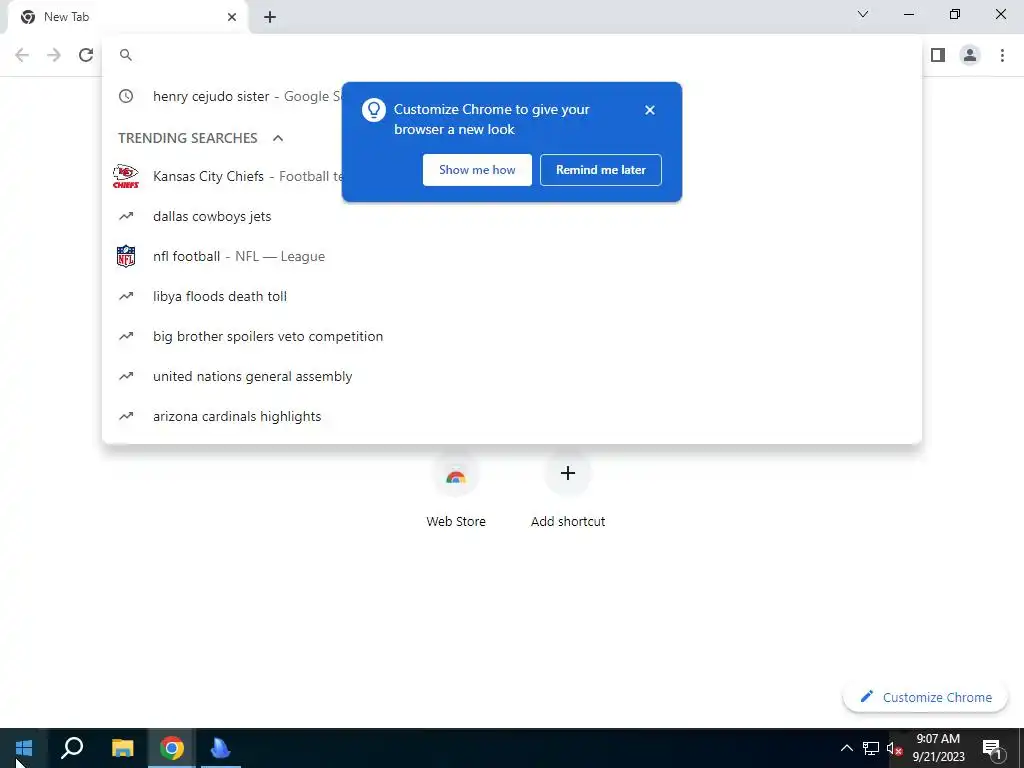Click the network tray icon

coord(871,748)
